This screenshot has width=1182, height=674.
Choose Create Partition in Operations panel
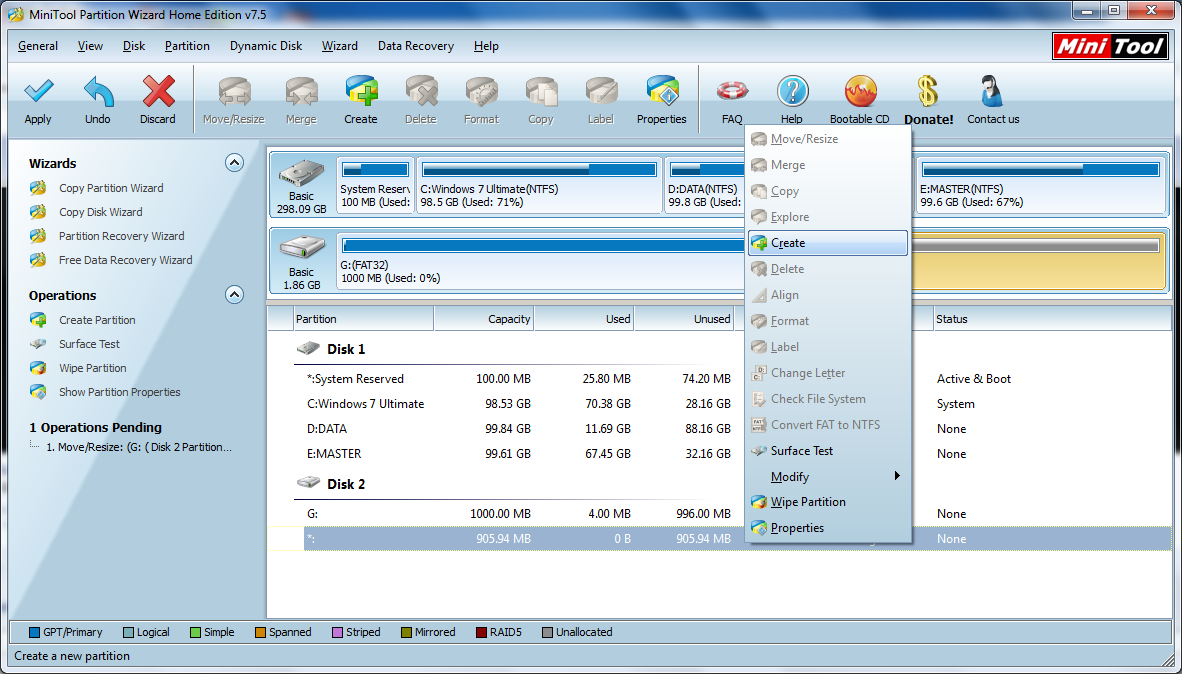(x=97, y=320)
